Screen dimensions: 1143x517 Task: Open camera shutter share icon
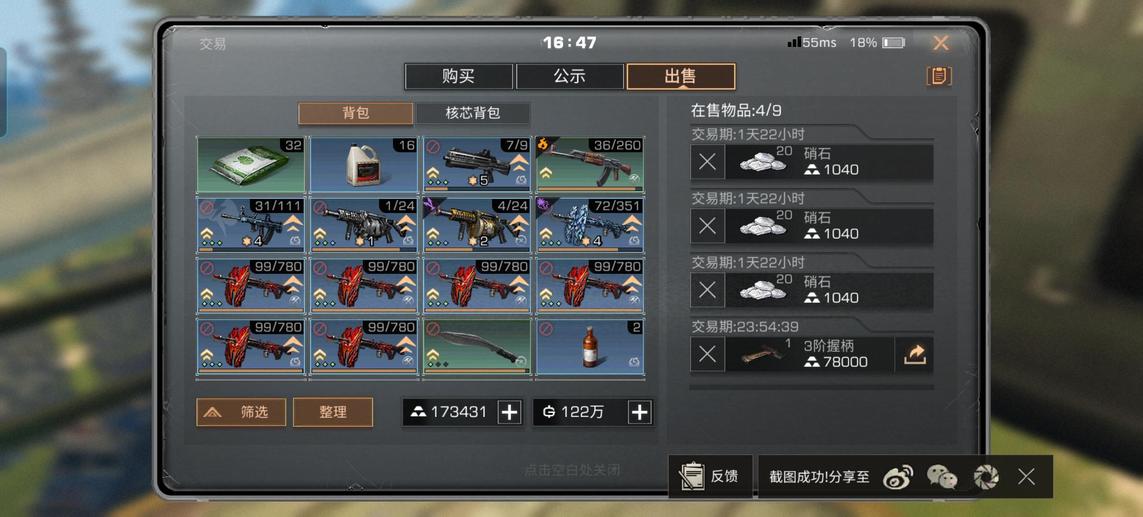click(x=985, y=478)
